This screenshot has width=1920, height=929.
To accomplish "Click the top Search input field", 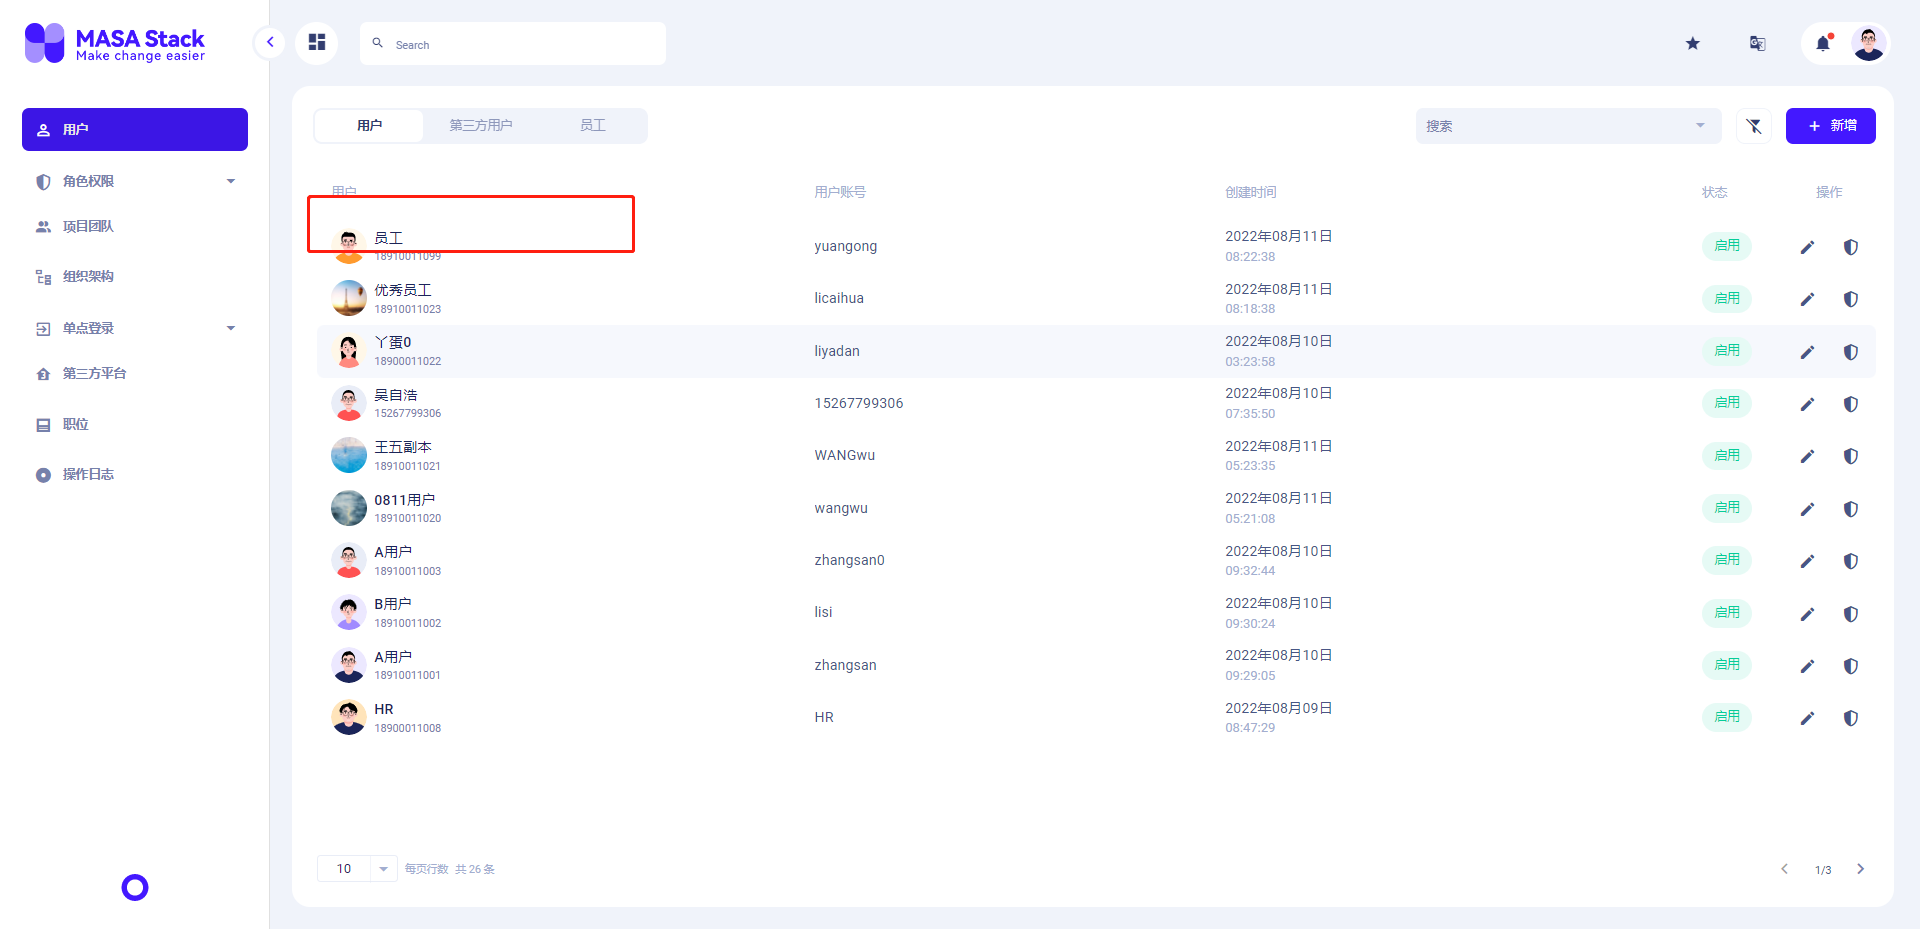I will (x=513, y=44).
